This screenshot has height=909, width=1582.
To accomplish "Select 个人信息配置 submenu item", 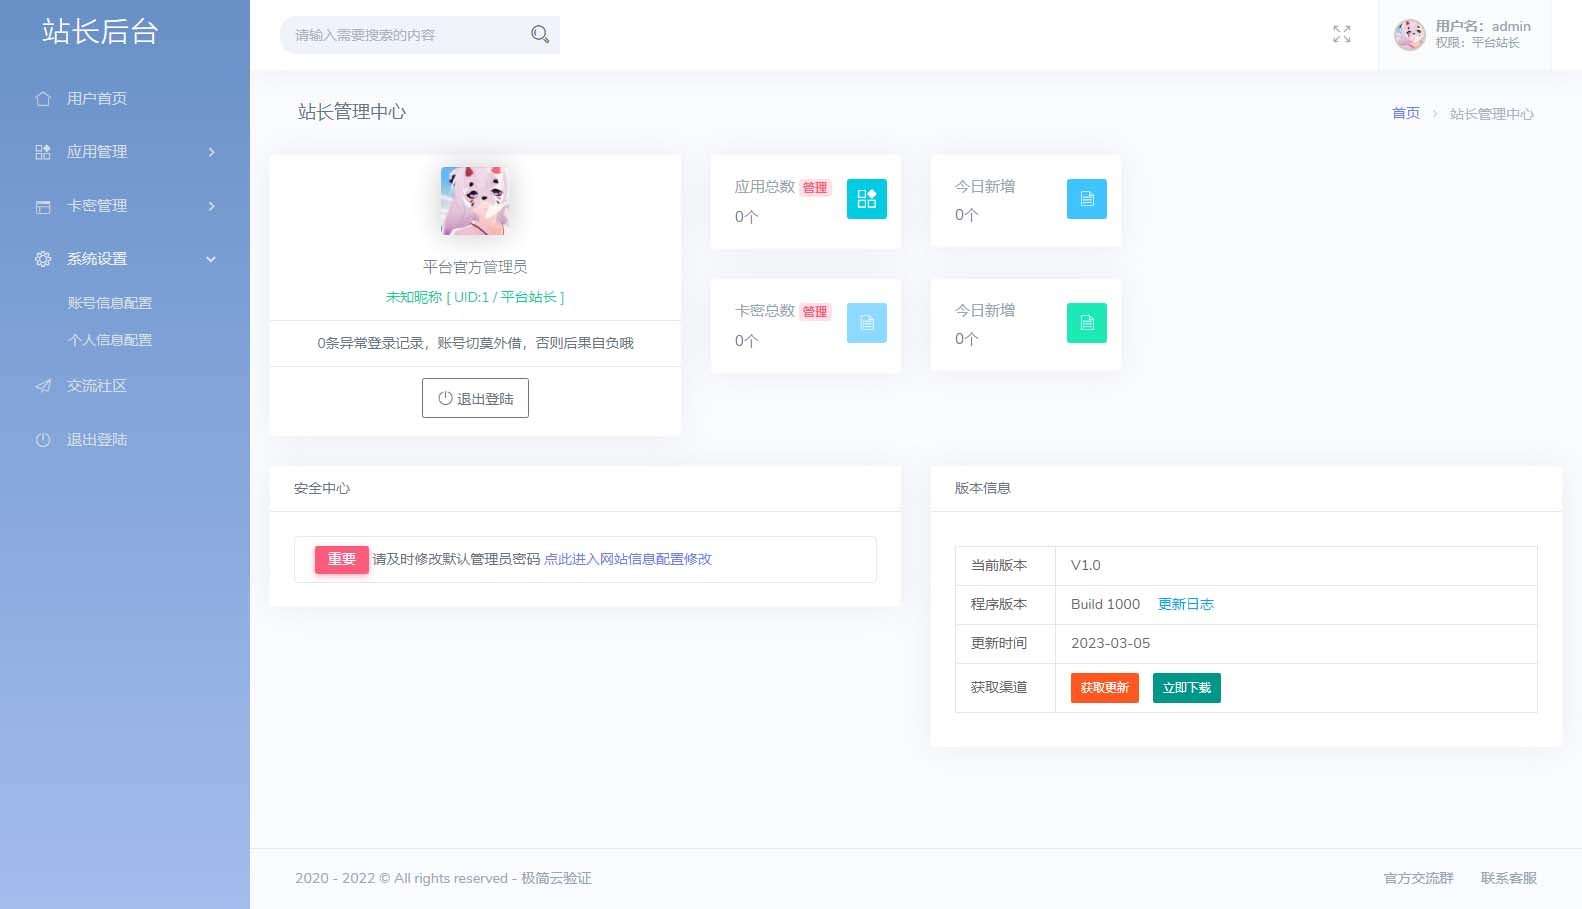I will (x=110, y=340).
